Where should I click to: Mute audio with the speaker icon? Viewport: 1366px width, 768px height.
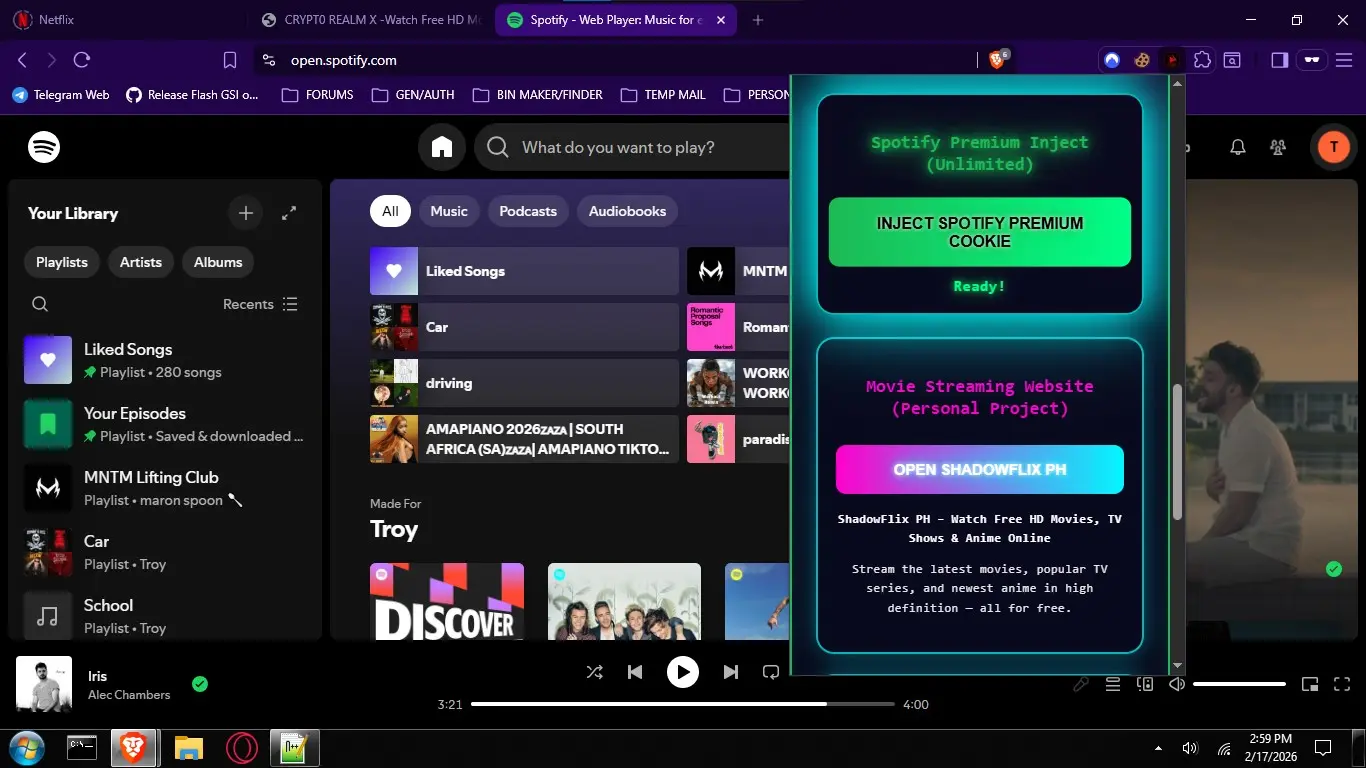[1177, 684]
